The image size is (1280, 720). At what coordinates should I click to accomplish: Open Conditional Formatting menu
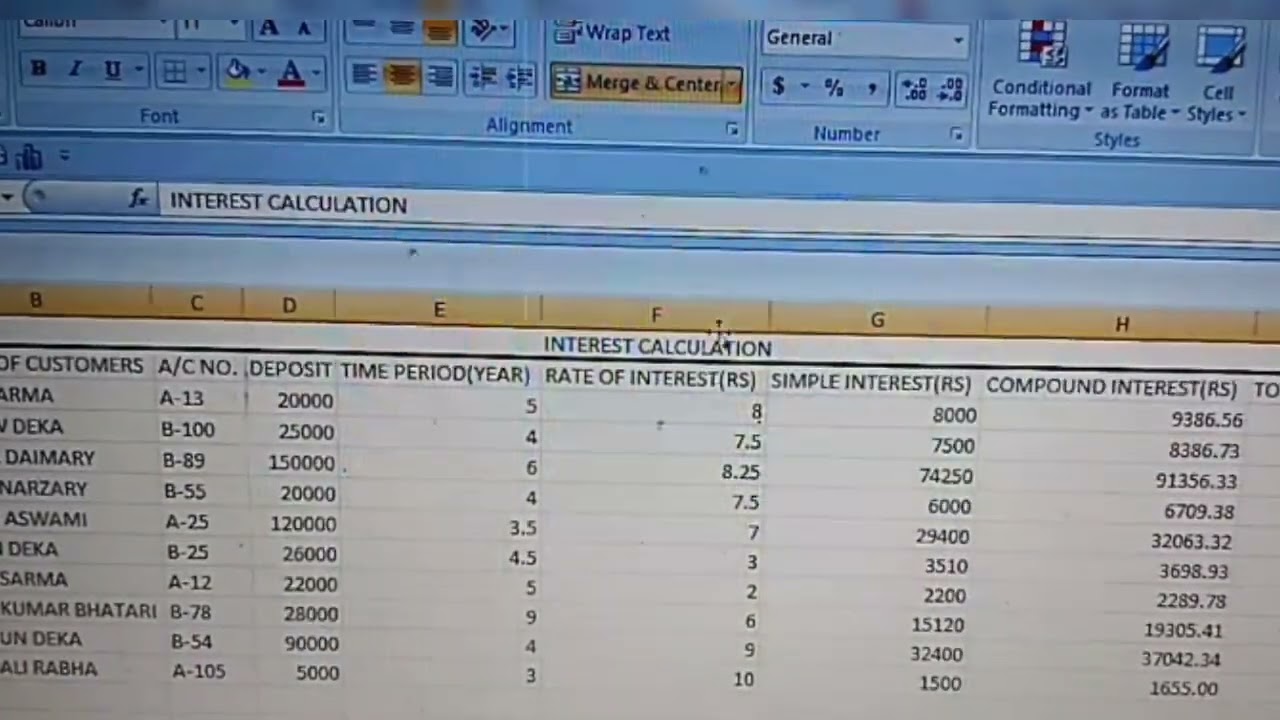1041,70
